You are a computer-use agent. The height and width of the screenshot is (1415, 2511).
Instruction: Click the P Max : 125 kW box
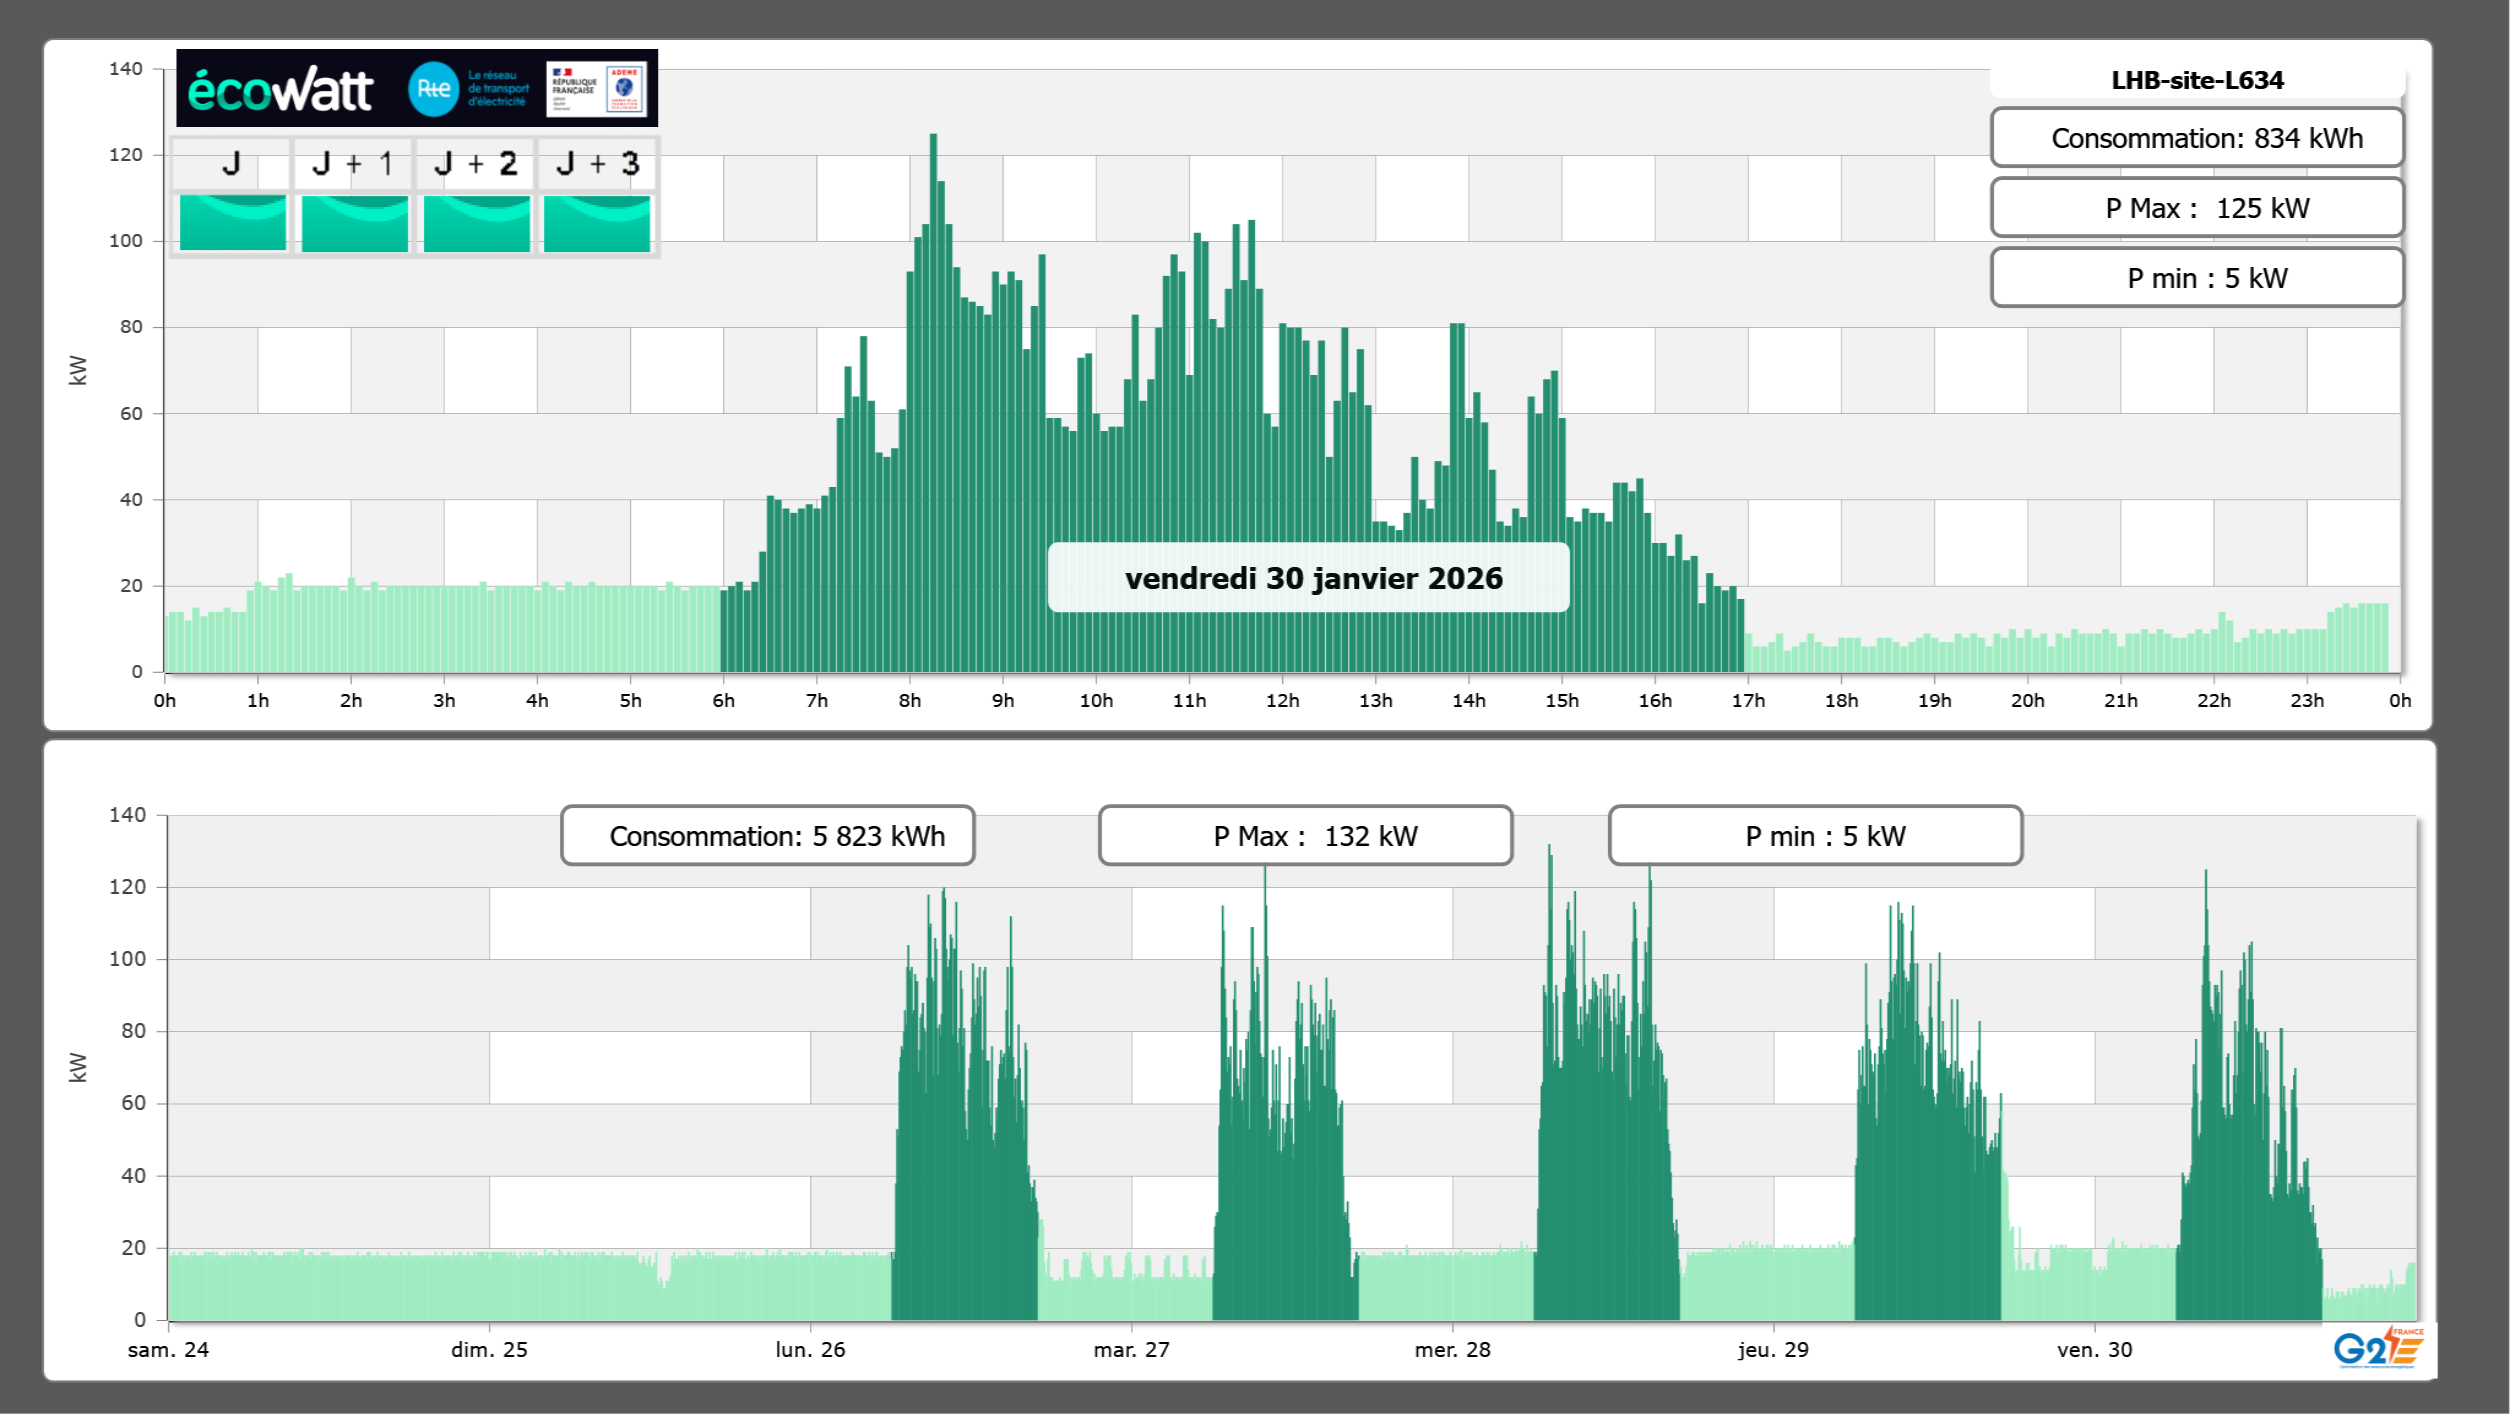click(2197, 208)
